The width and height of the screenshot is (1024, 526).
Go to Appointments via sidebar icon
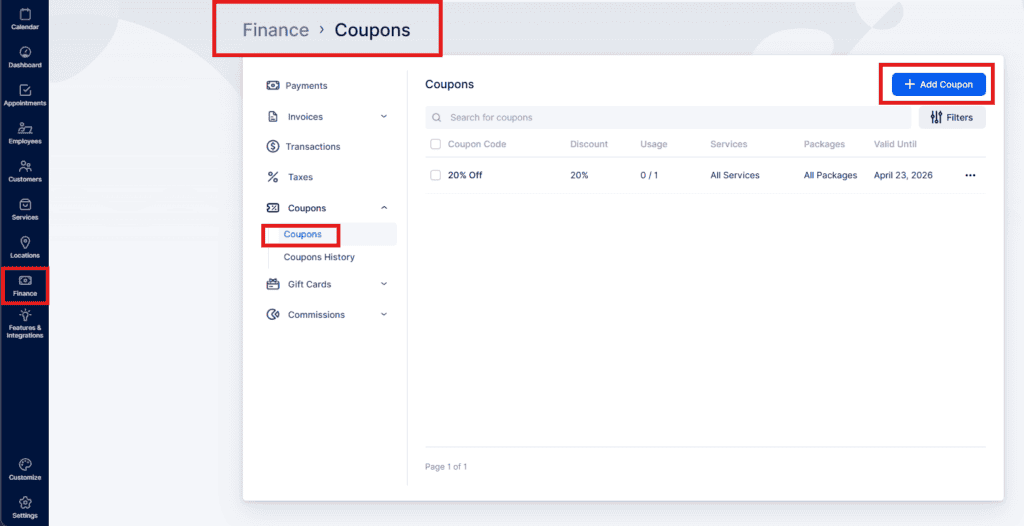(25, 90)
